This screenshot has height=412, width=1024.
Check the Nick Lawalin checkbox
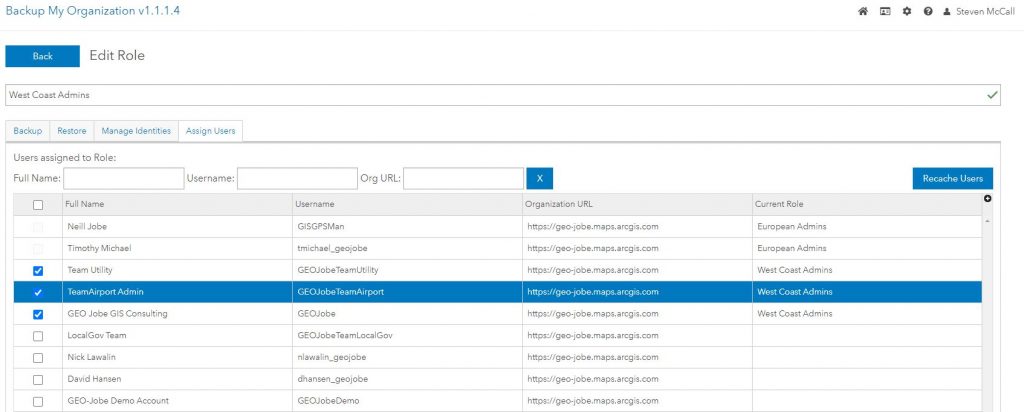[x=38, y=357]
